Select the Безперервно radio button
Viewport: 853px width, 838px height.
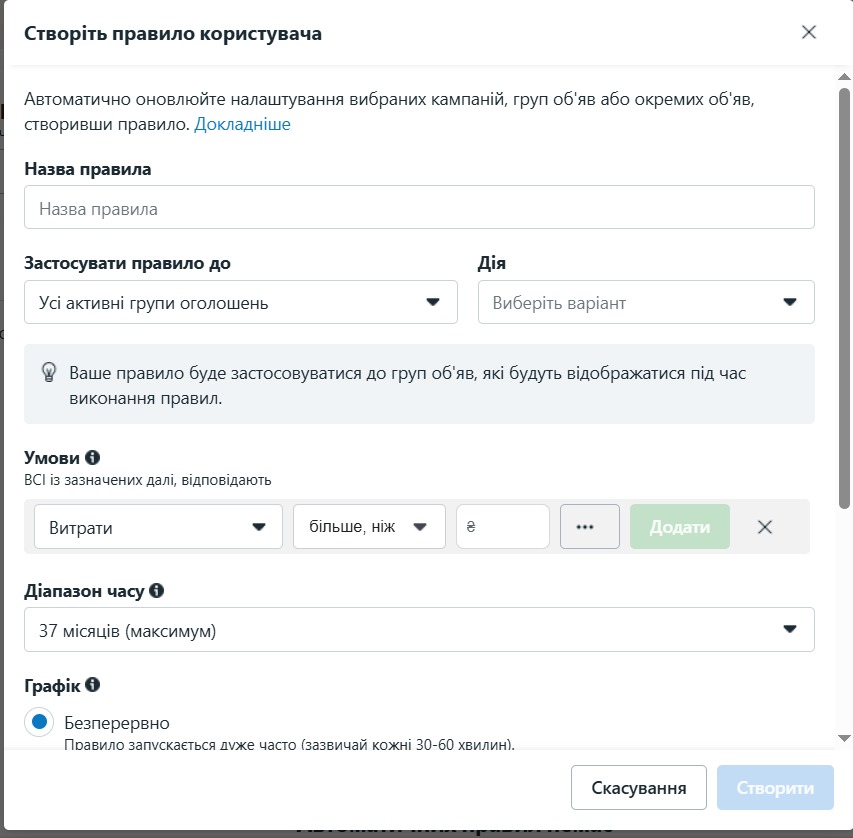[39, 722]
